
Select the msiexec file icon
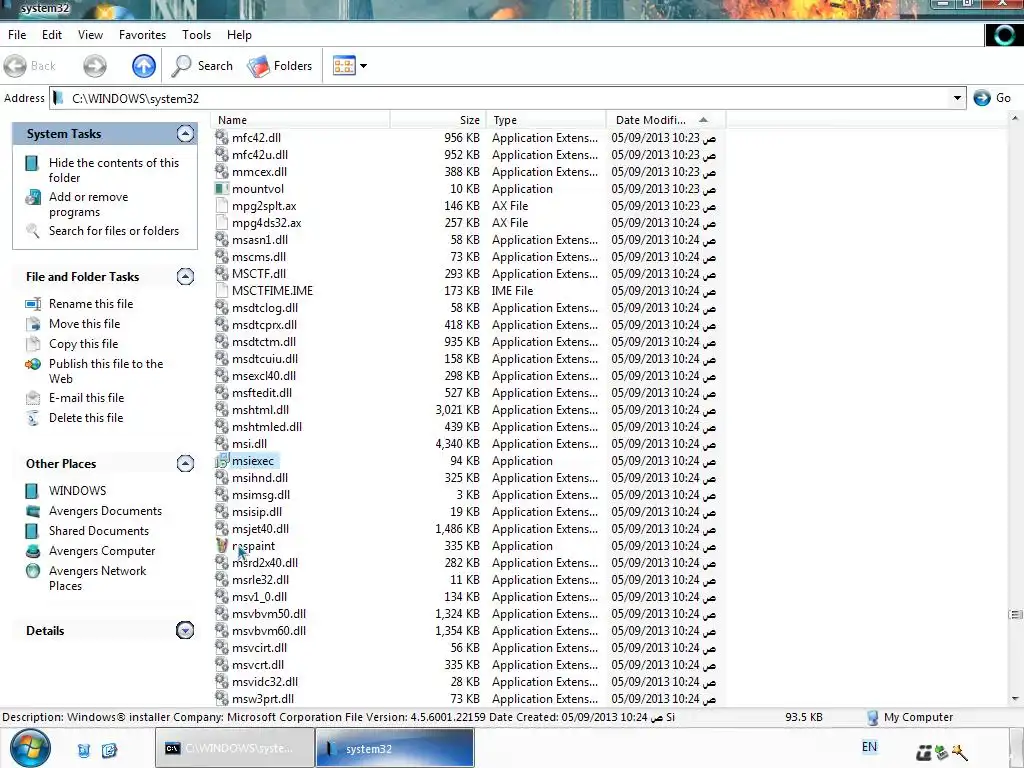(x=222, y=460)
